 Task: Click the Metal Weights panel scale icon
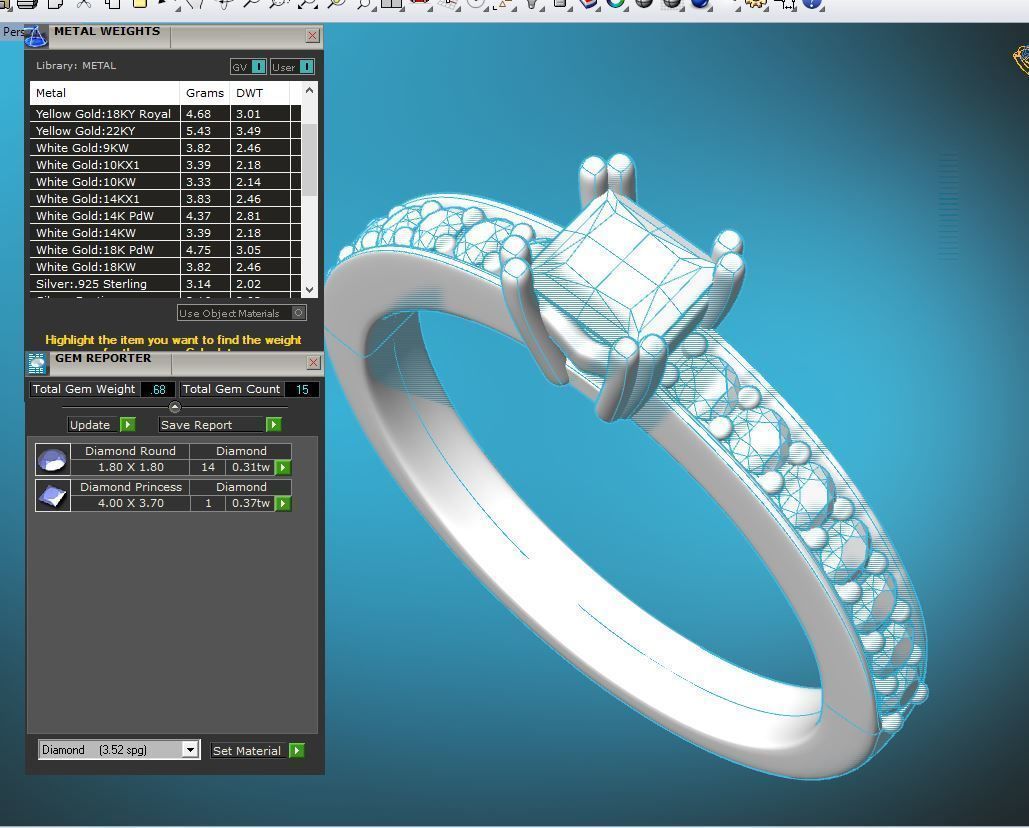[x=36, y=37]
